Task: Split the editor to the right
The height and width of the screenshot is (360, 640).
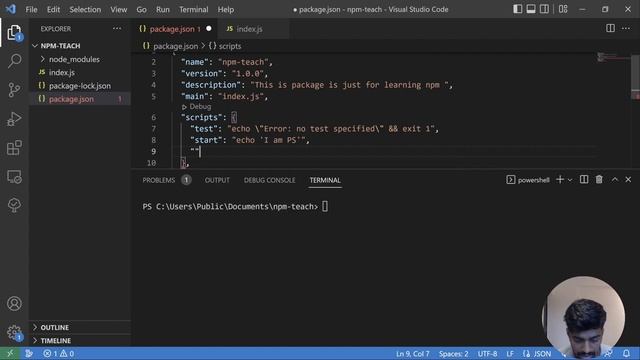Action: [610, 28]
